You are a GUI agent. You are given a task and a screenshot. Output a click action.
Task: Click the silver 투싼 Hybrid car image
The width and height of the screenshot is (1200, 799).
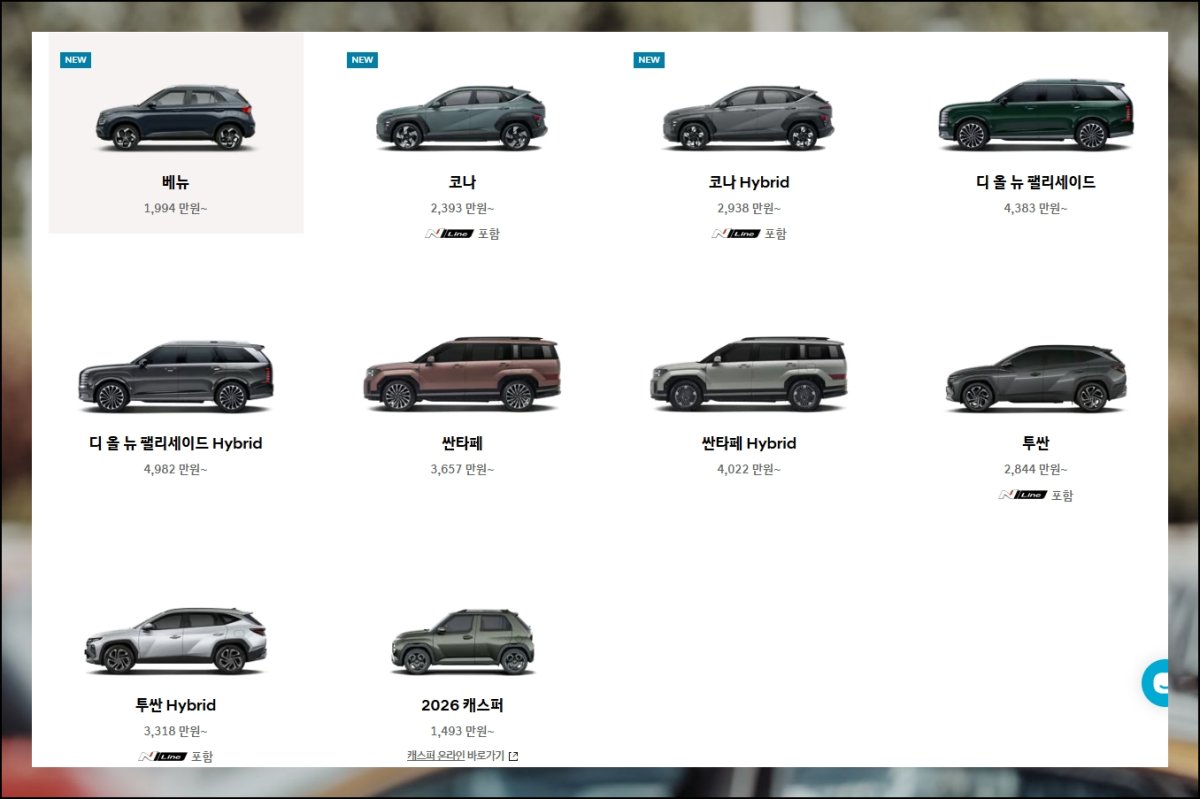pos(176,640)
